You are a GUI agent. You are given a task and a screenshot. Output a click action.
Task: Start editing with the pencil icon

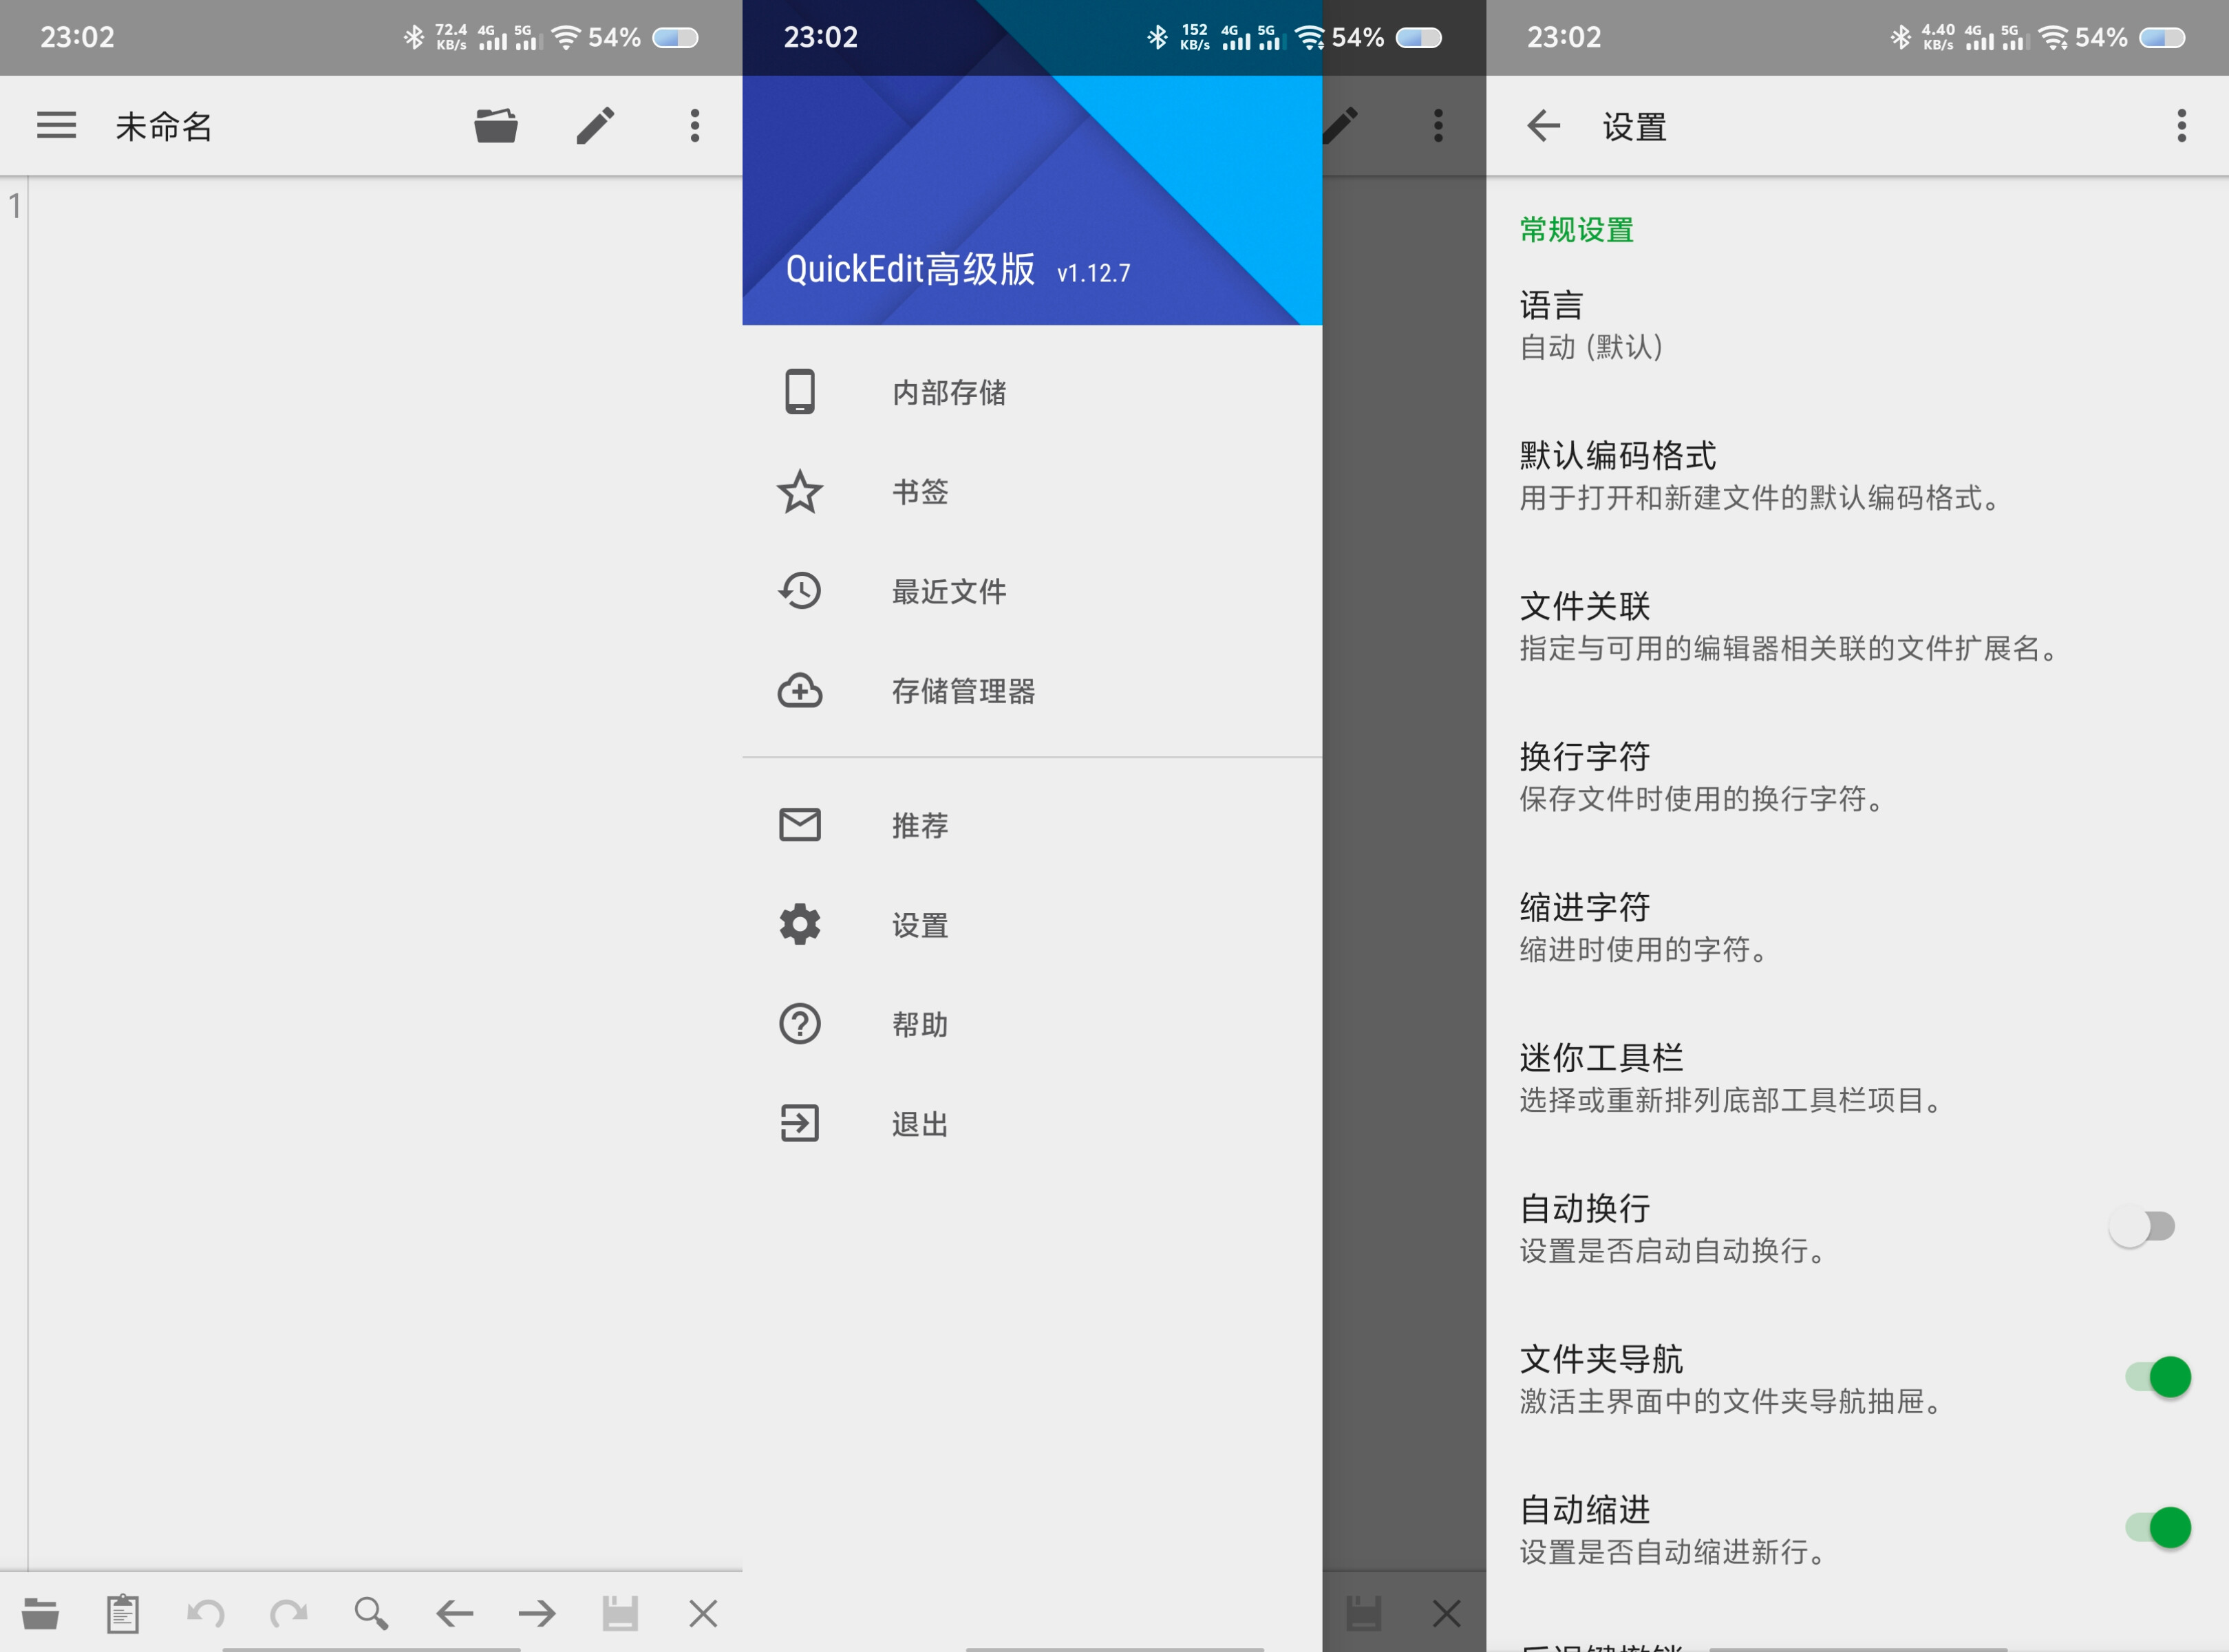click(x=595, y=125)
